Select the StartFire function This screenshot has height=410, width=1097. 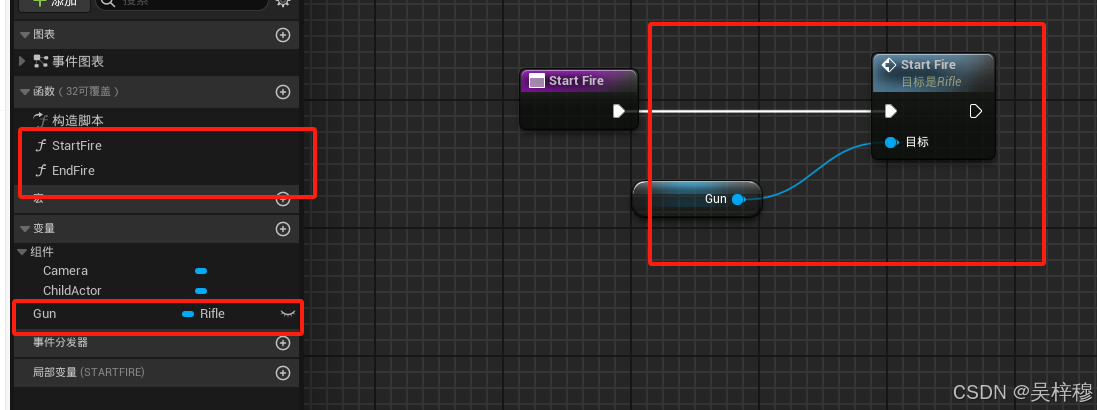(77, 146)
